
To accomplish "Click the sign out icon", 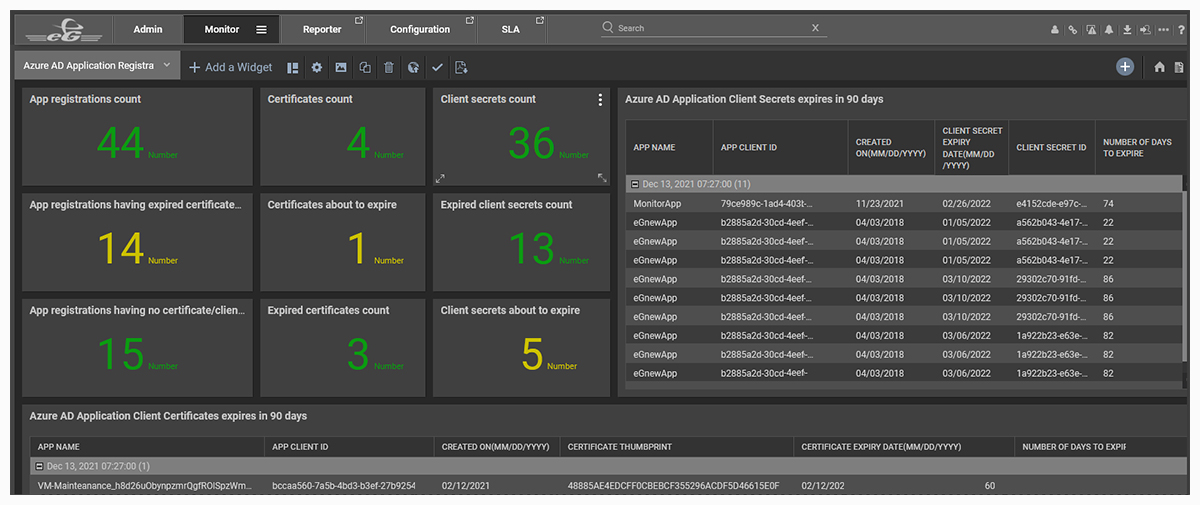I will [x=1145, y=30].
